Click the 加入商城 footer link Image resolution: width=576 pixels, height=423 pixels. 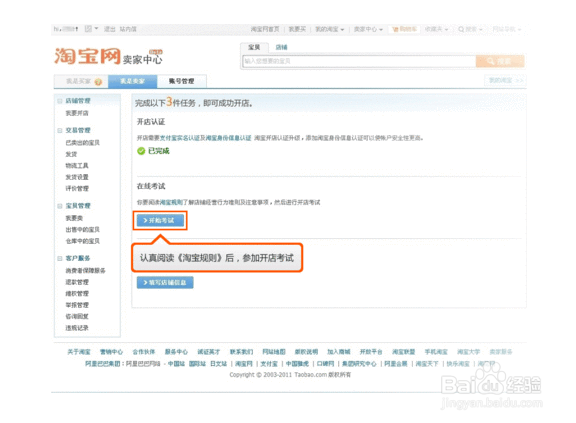click(338, 352)
